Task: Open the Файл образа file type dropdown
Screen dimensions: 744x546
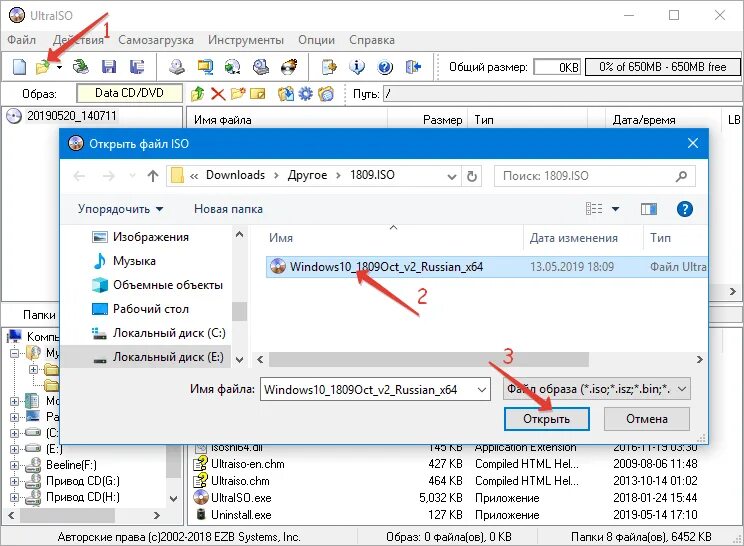Action: (x=596, y=389)
